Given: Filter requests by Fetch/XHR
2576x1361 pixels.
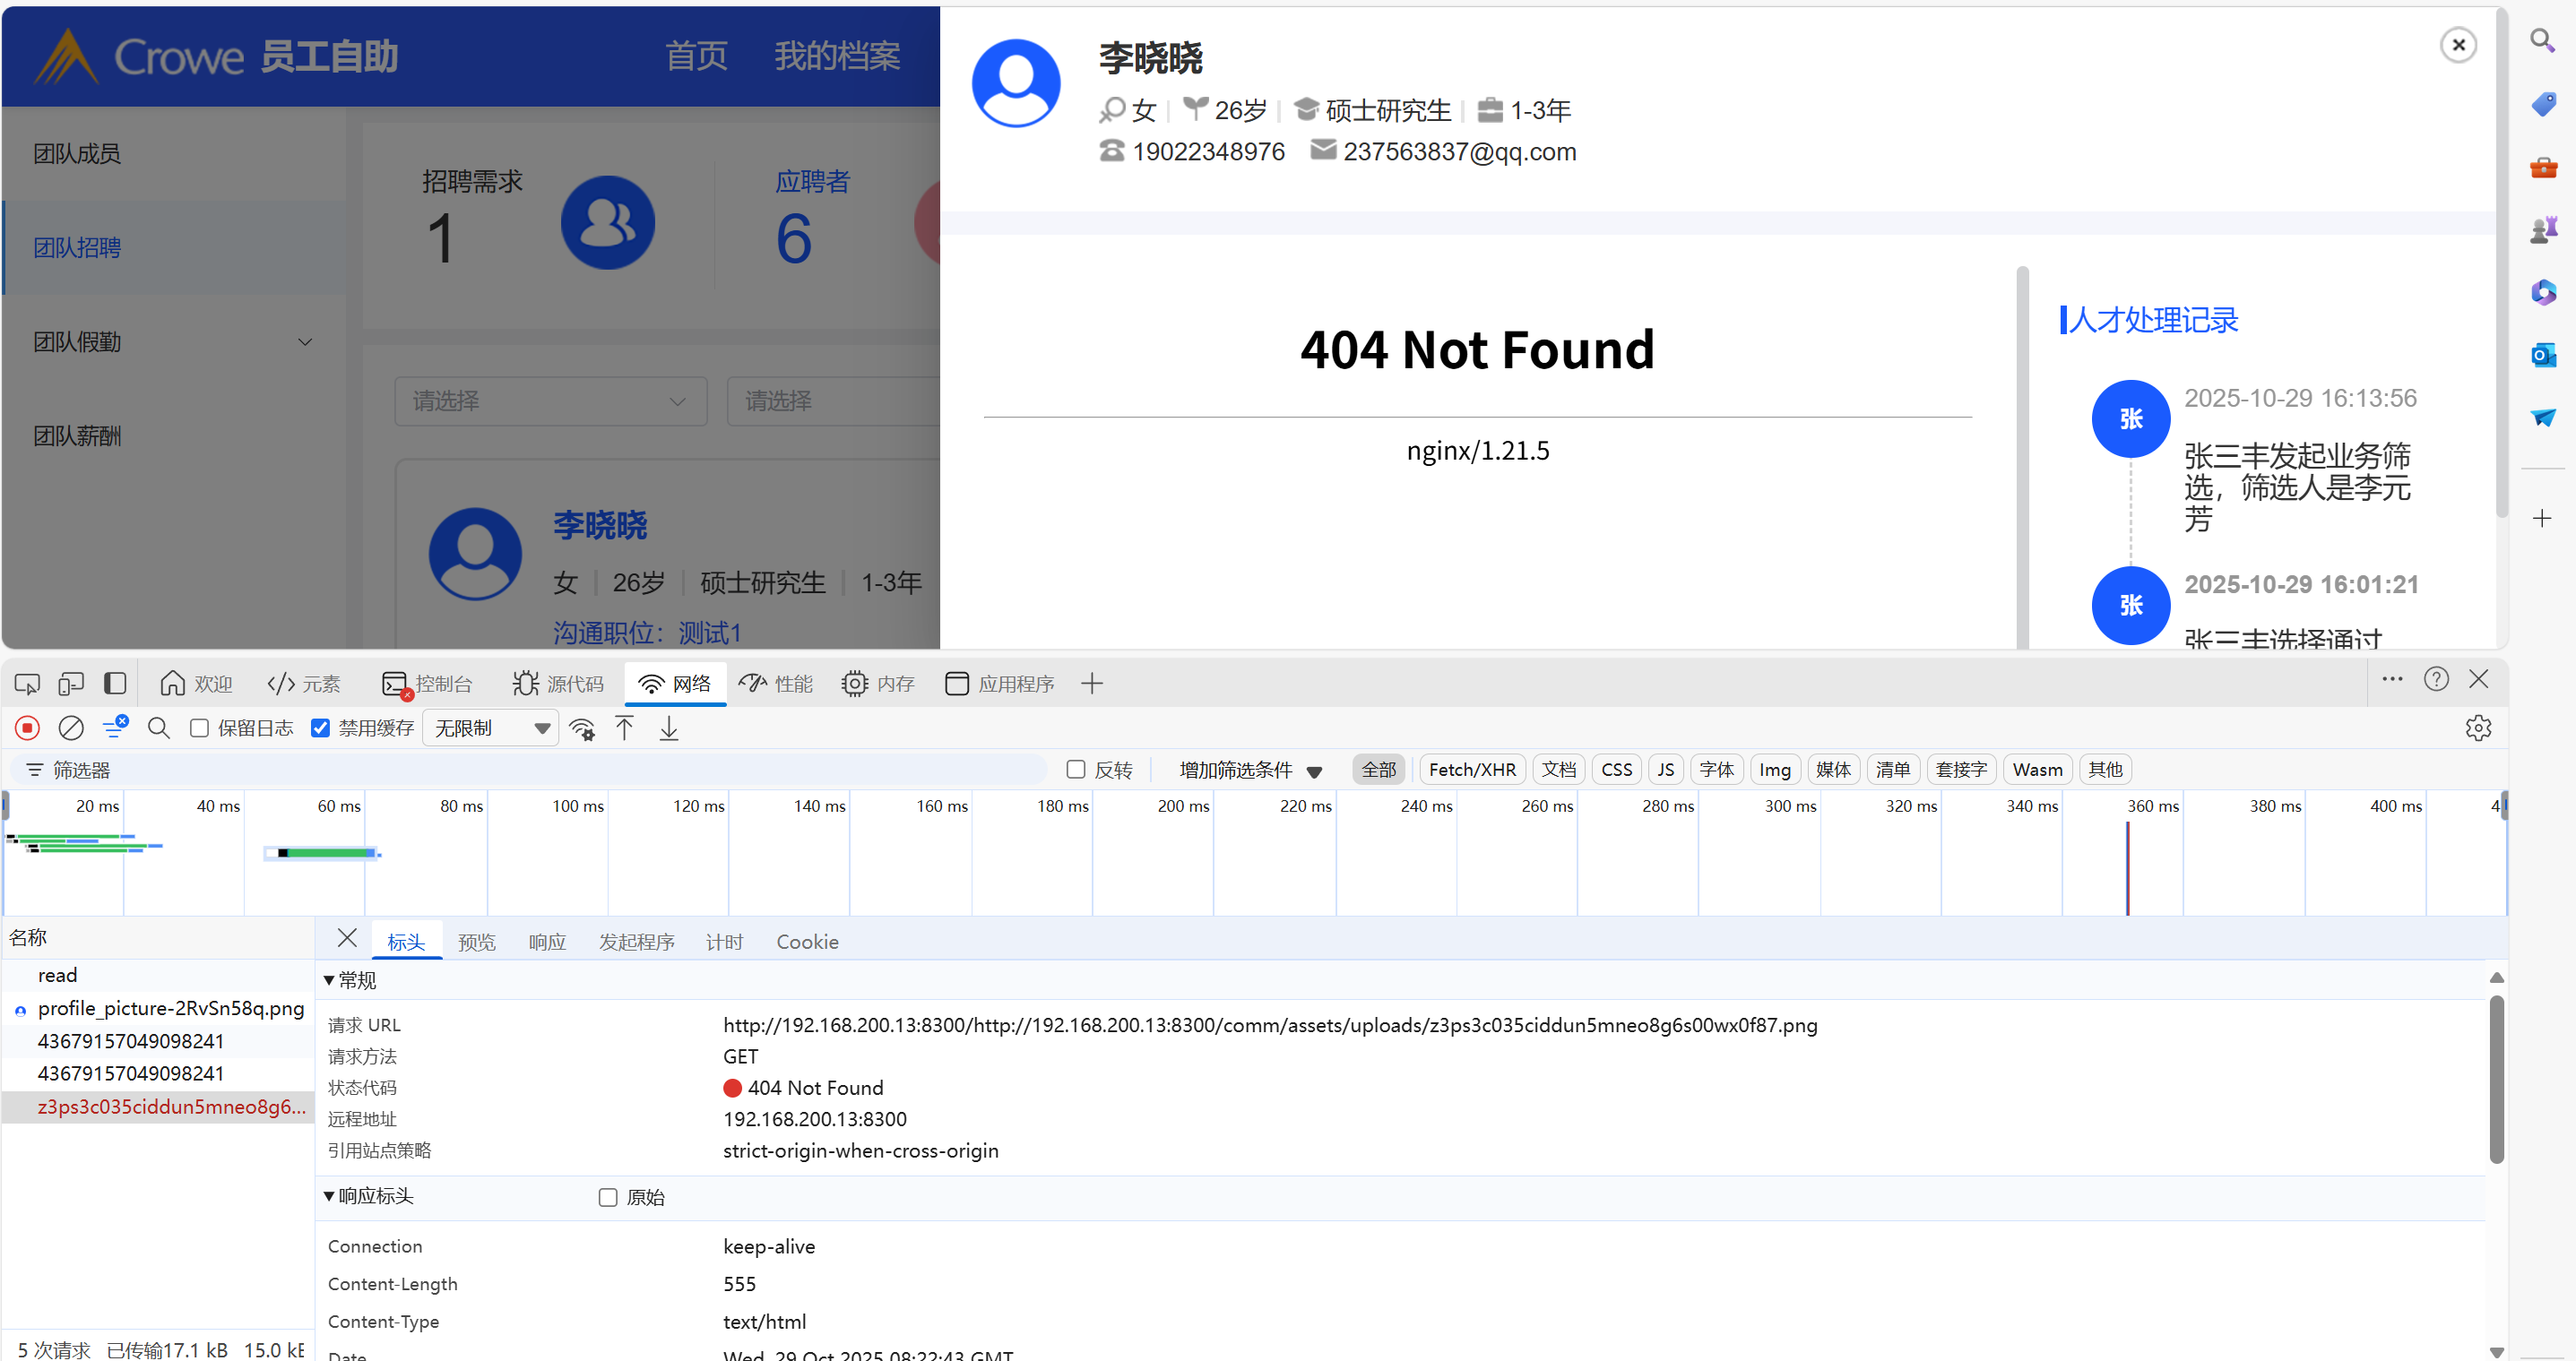Looking at the screenshot, I should [x=1471, y=770].
